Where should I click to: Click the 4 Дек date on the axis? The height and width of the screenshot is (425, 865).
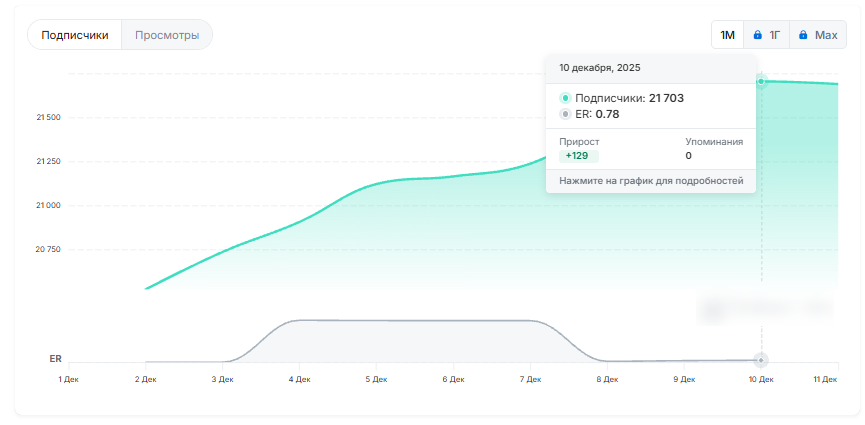299,380
